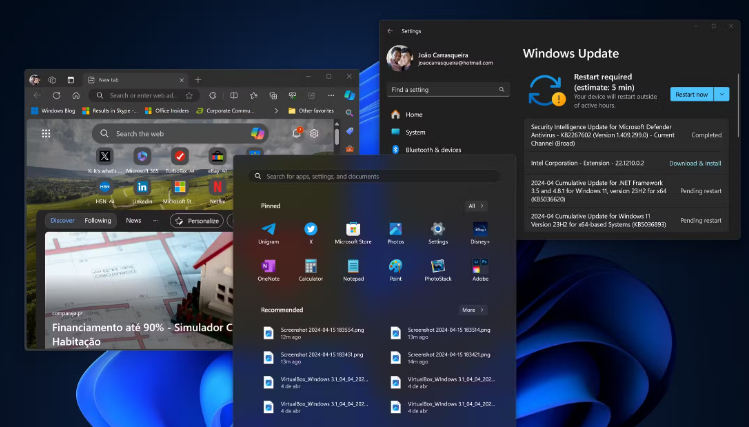Go back using Settings window back arrow
This screenshot has height=427, width=749.
pyautogui.click(x=390, y=31)
